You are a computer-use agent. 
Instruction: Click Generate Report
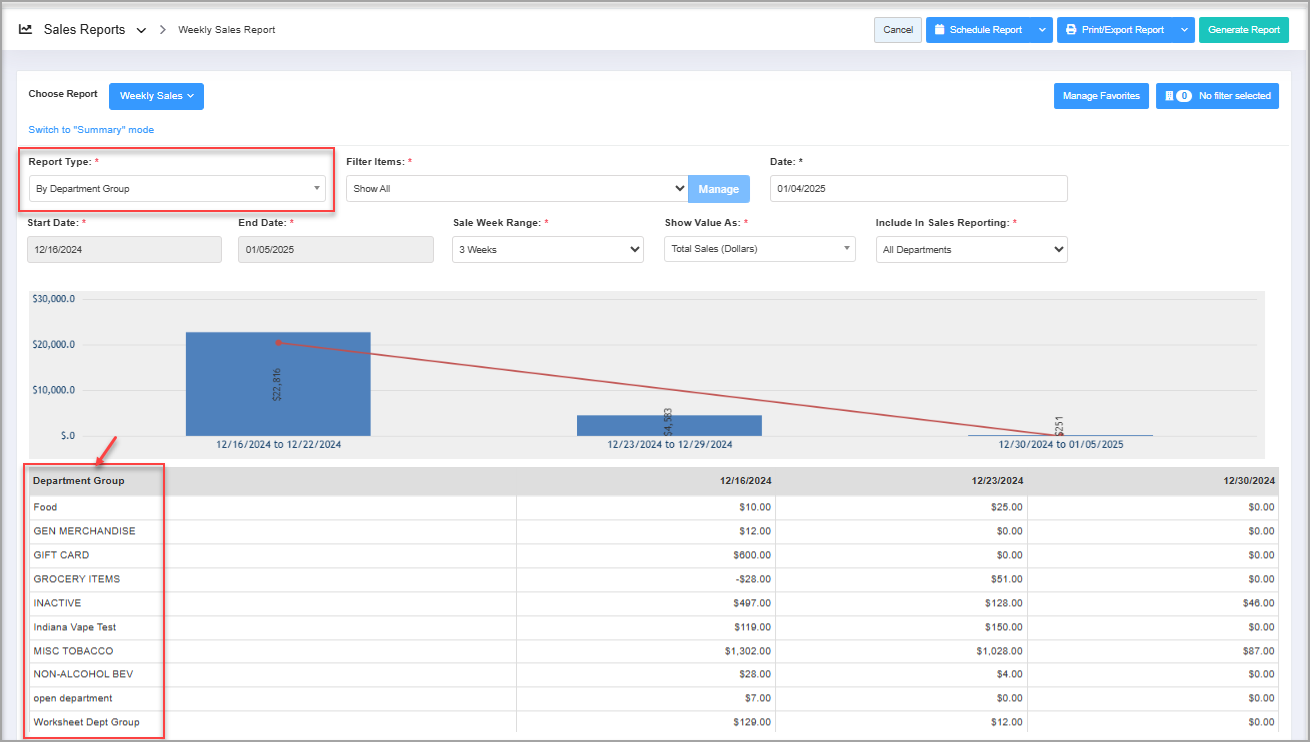point(1244,30)
